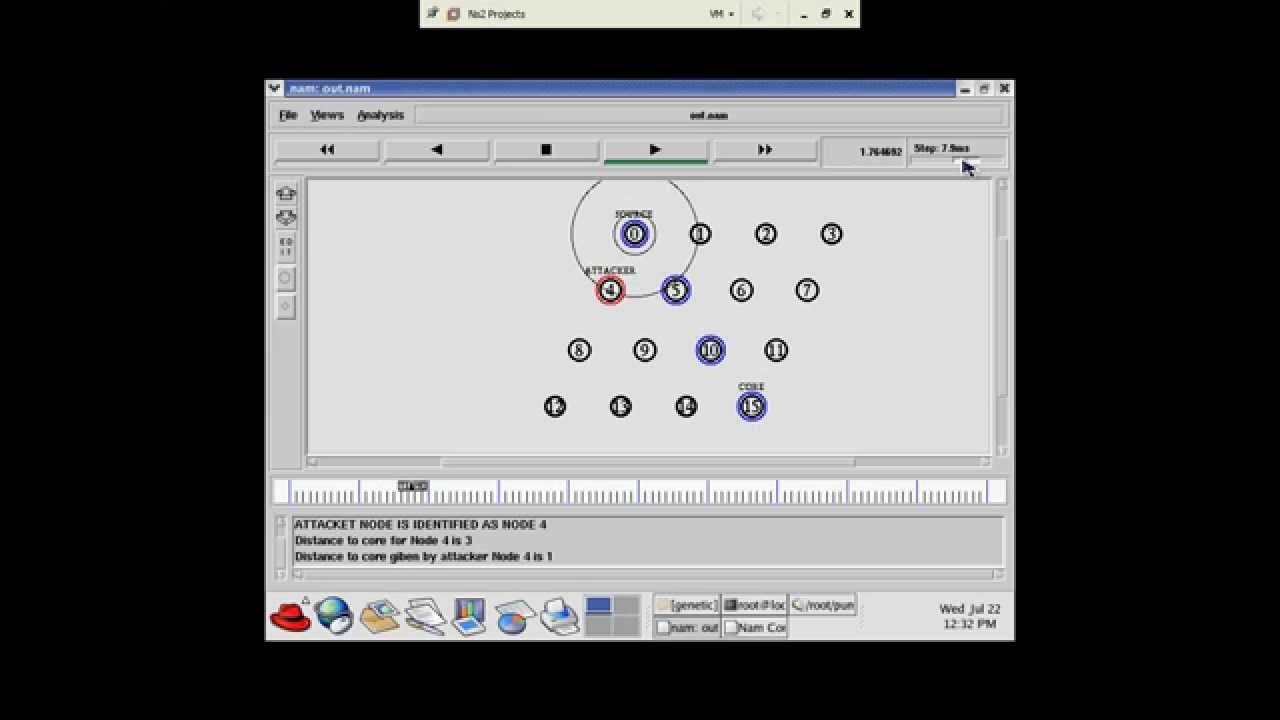Launch the web browser globe icon
The height and width of the screenshot is (720, 1280).
(x=334, y=616)
